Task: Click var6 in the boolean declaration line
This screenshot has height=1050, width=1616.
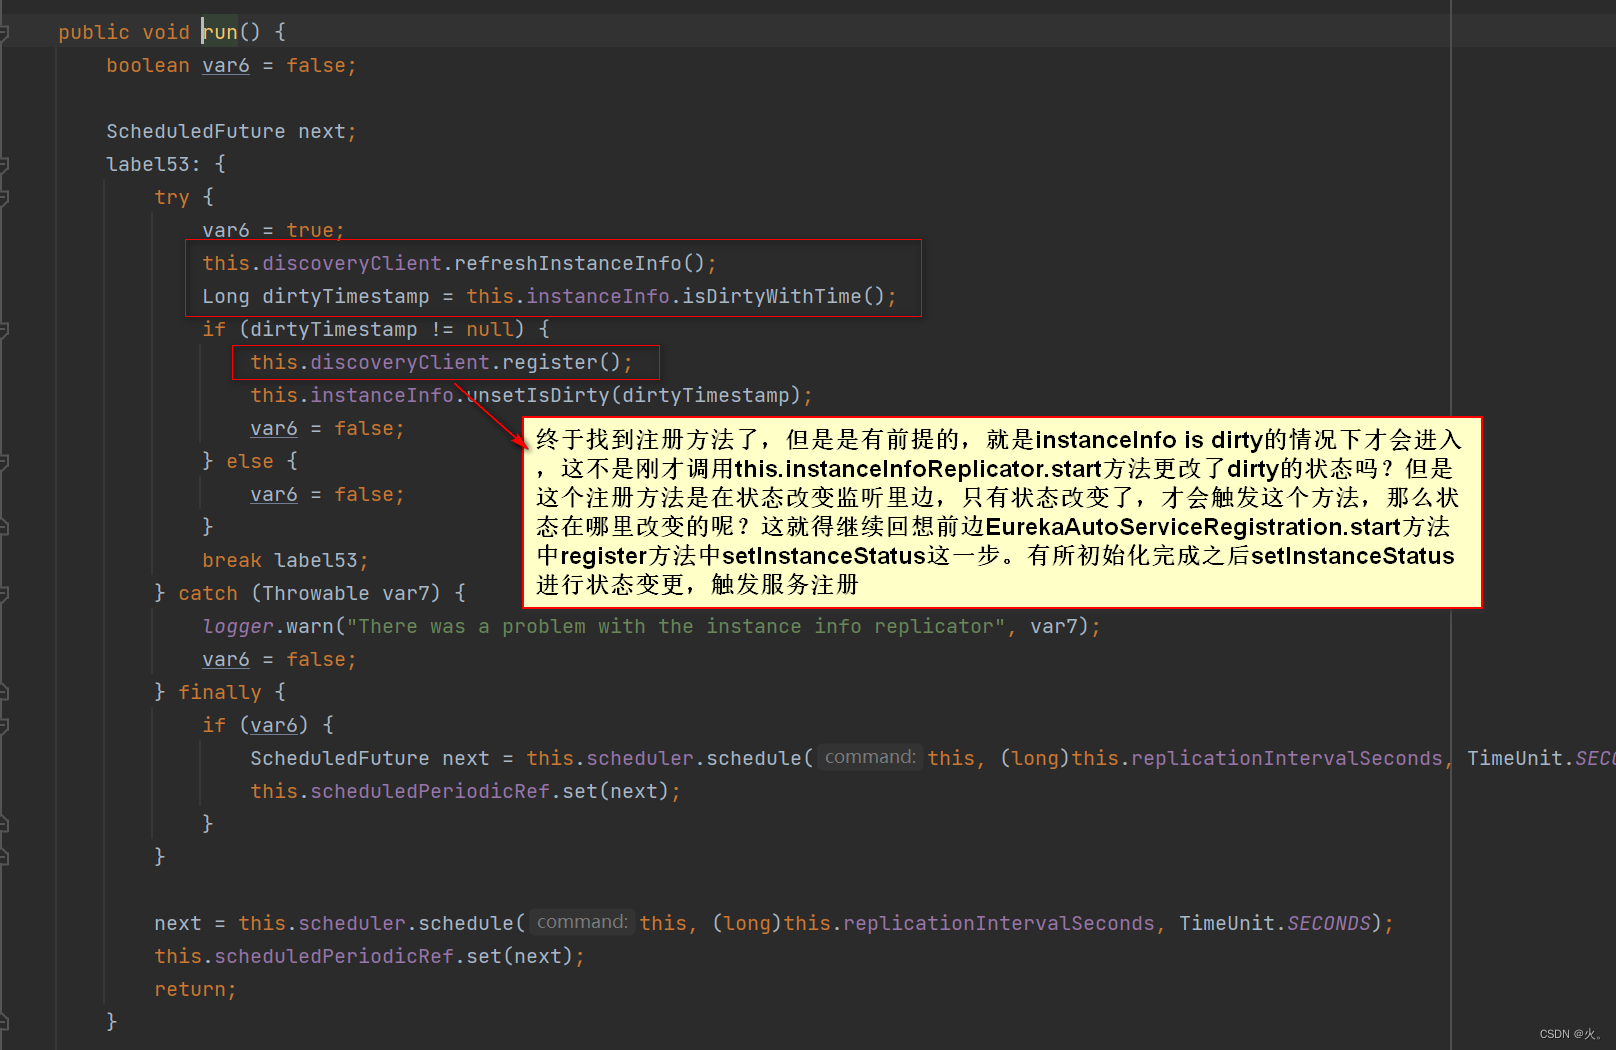Action: click(x=226, y=65)
